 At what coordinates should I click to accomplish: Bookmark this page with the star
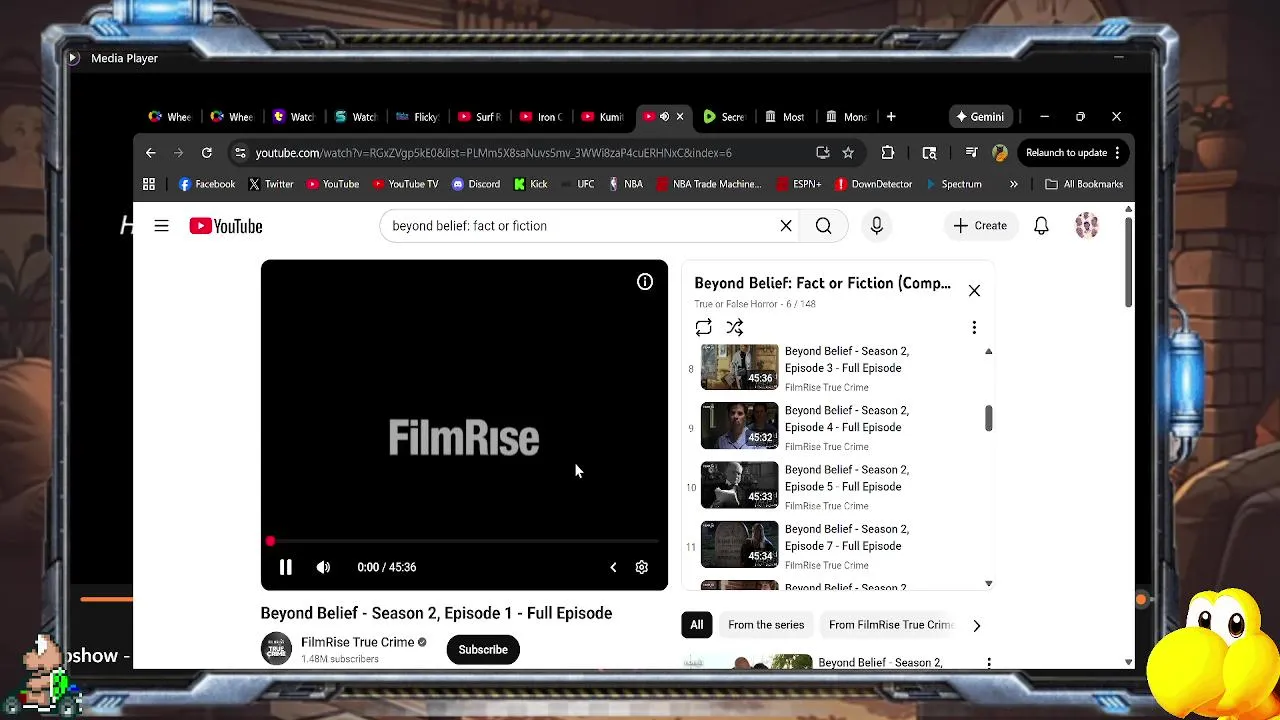pos(848,153)
